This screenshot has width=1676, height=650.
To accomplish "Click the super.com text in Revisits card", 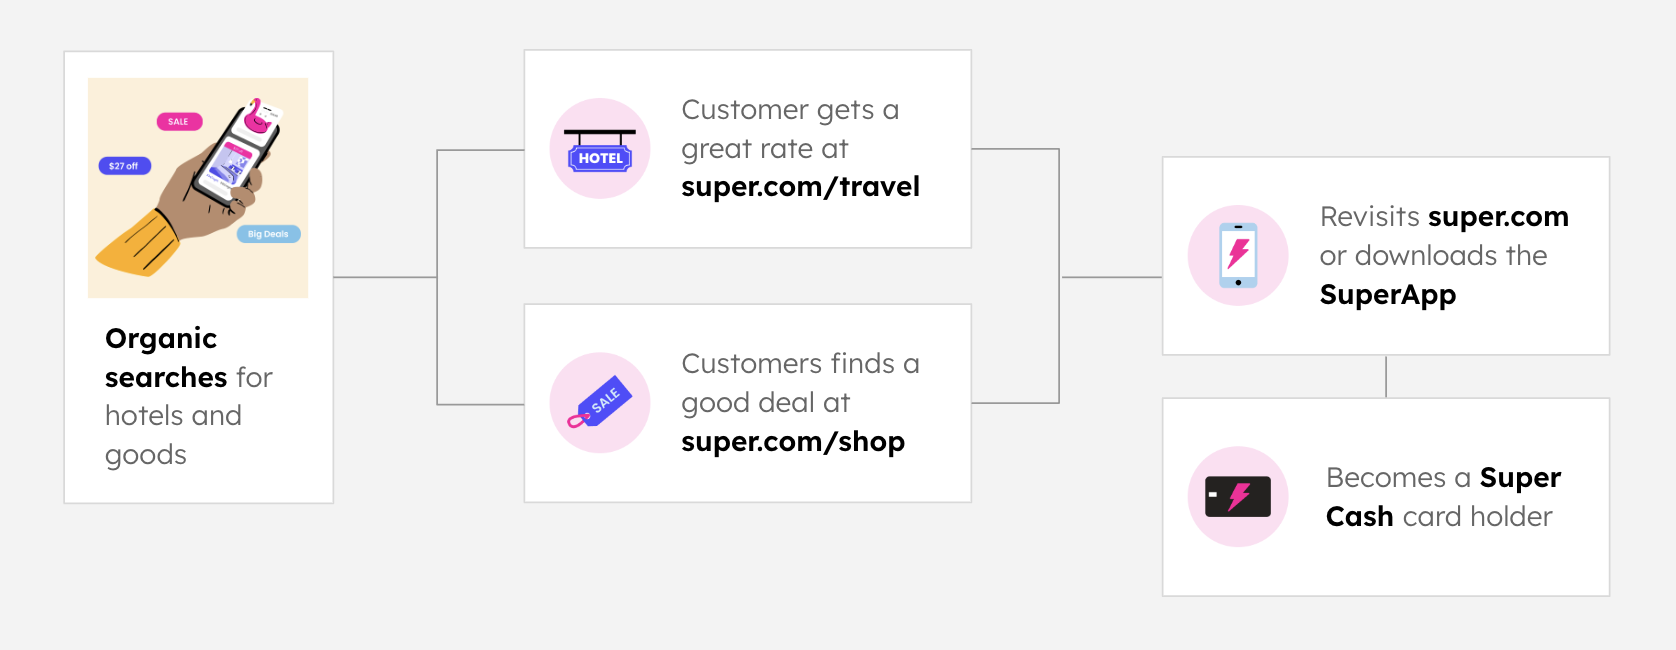I will (x=1498, y=217).
